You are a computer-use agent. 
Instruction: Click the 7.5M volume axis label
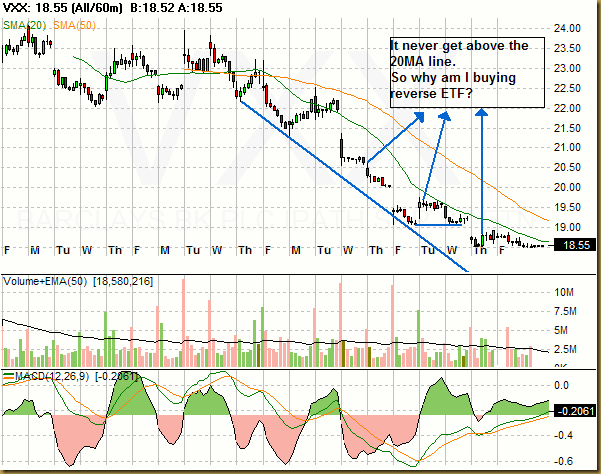565,312
